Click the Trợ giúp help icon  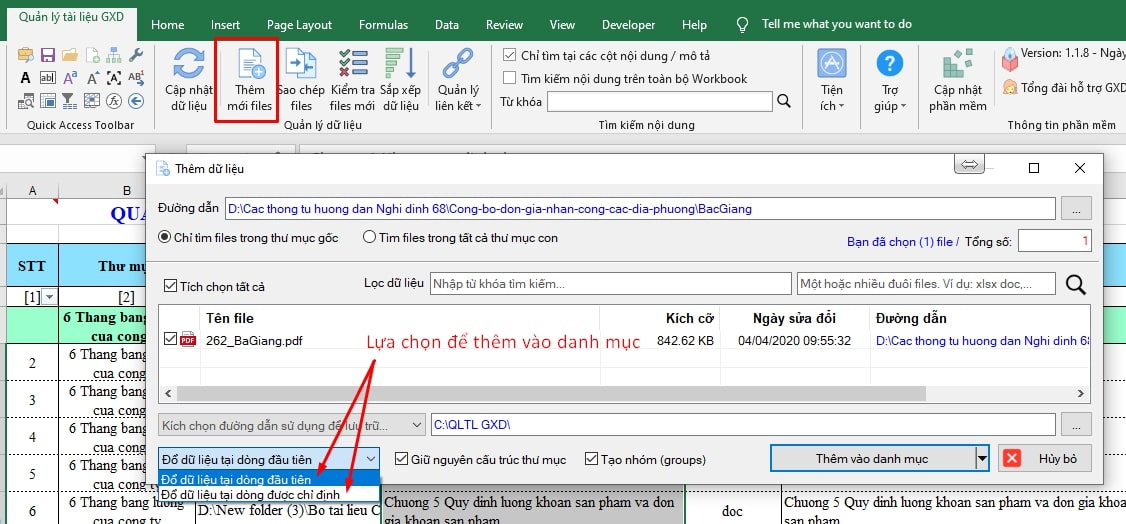[x=889, y=64]
